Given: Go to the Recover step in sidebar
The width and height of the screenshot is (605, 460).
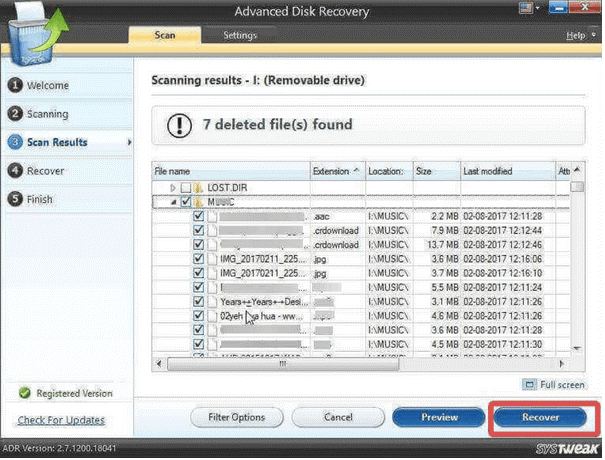Looking at the screenshot, I should pyautogui.click(x=68, y=171).
